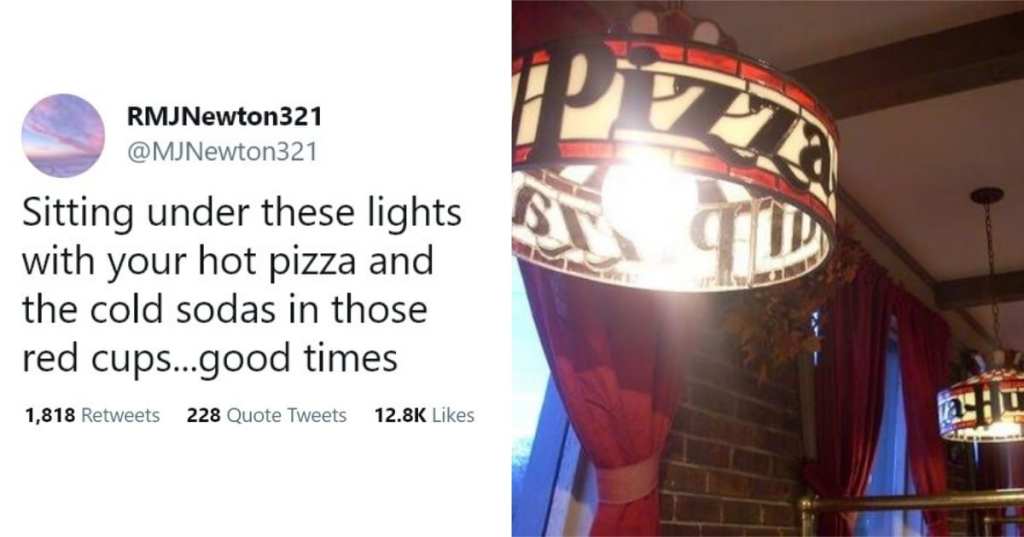This screenshot has height=537, width=1024.
Task: Show the 12.8K Likes list
Action: coord(424,415)
